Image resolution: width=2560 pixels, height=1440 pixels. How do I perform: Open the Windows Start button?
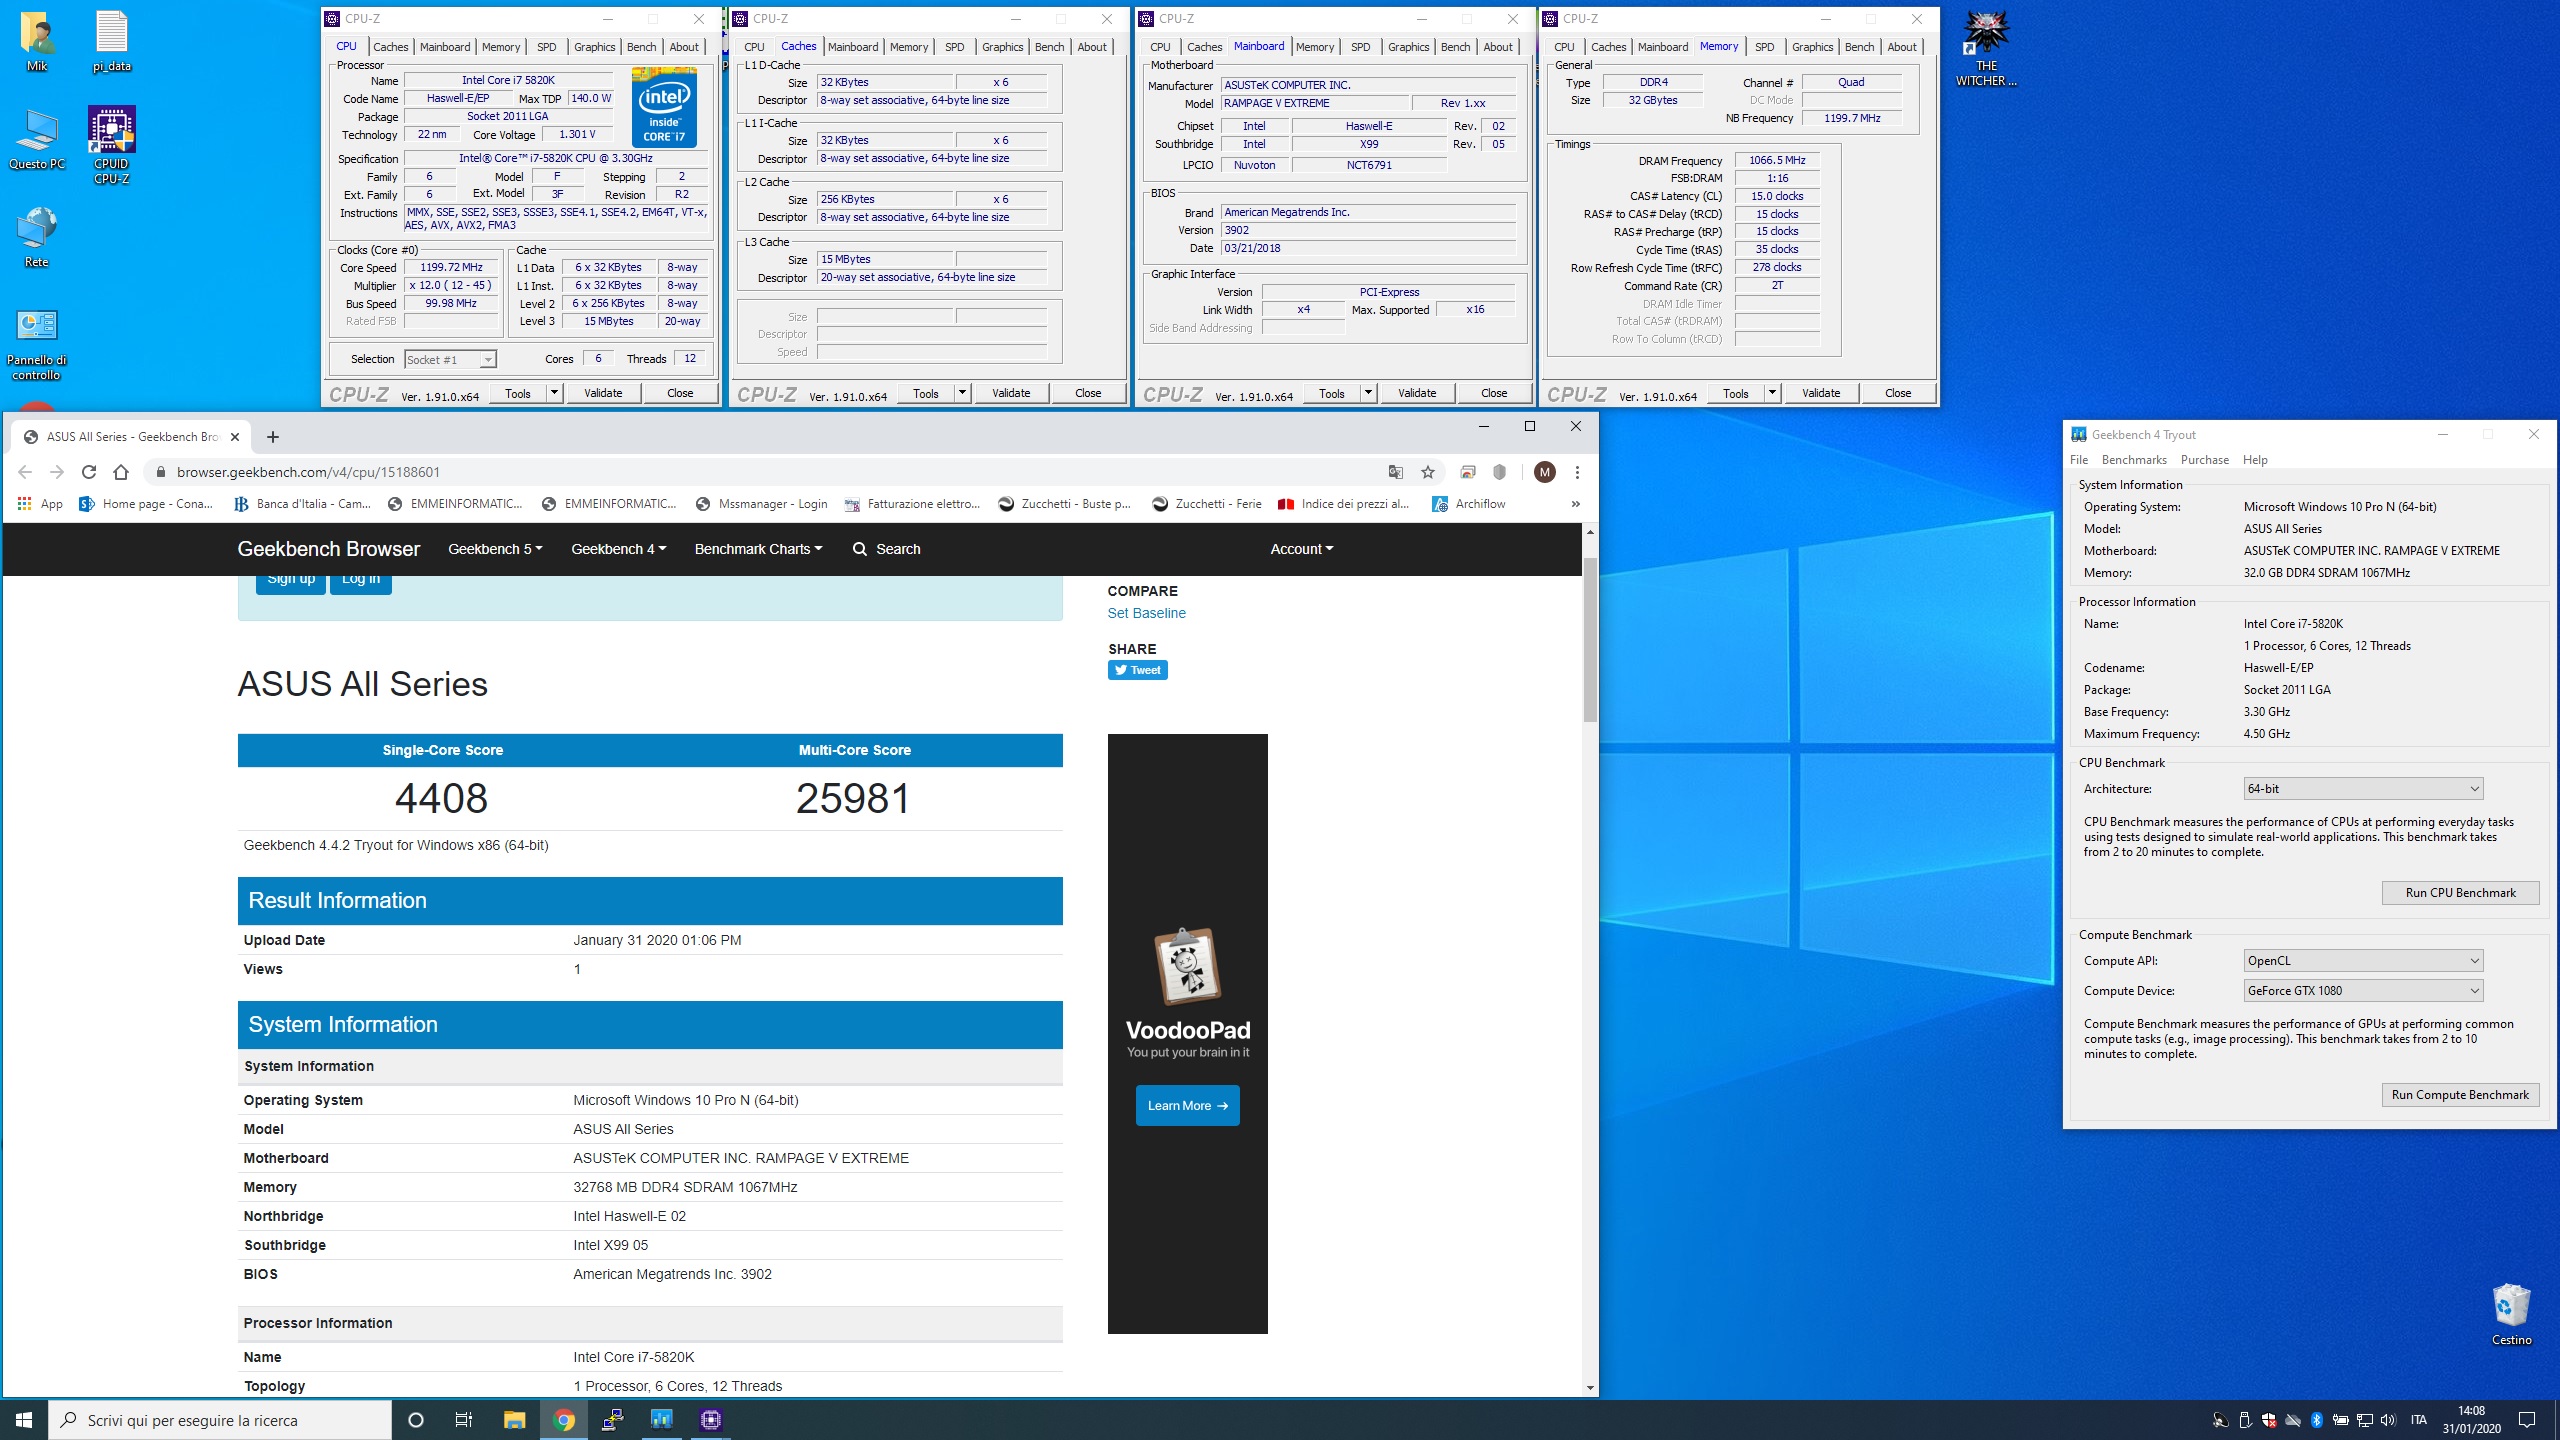click(24, 1420)
